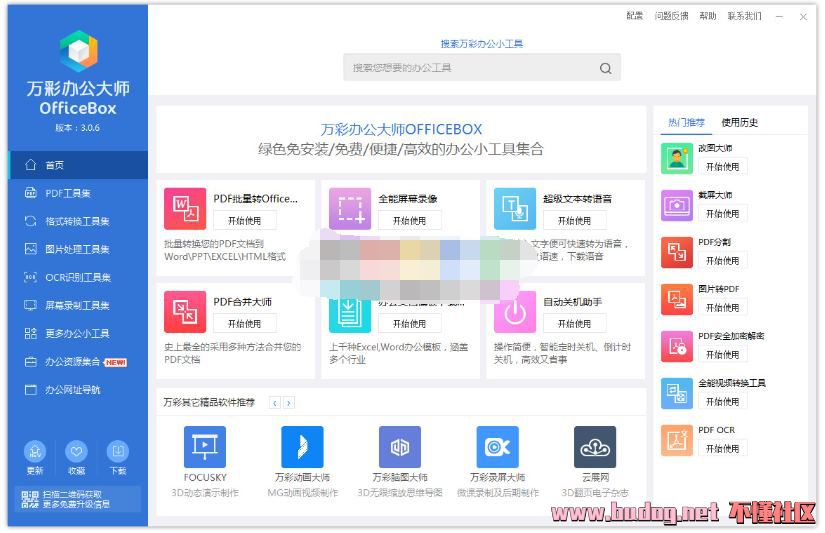Click PDF批量转Office tool icon
The height and width of the screenshot is (533, 825).
point(185,209)
